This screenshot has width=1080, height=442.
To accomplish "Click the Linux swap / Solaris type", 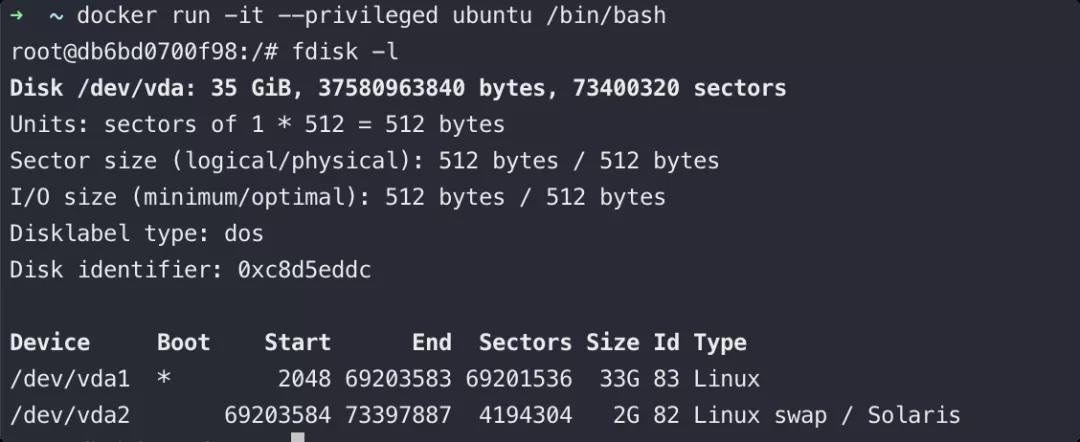I will (827, 415).
